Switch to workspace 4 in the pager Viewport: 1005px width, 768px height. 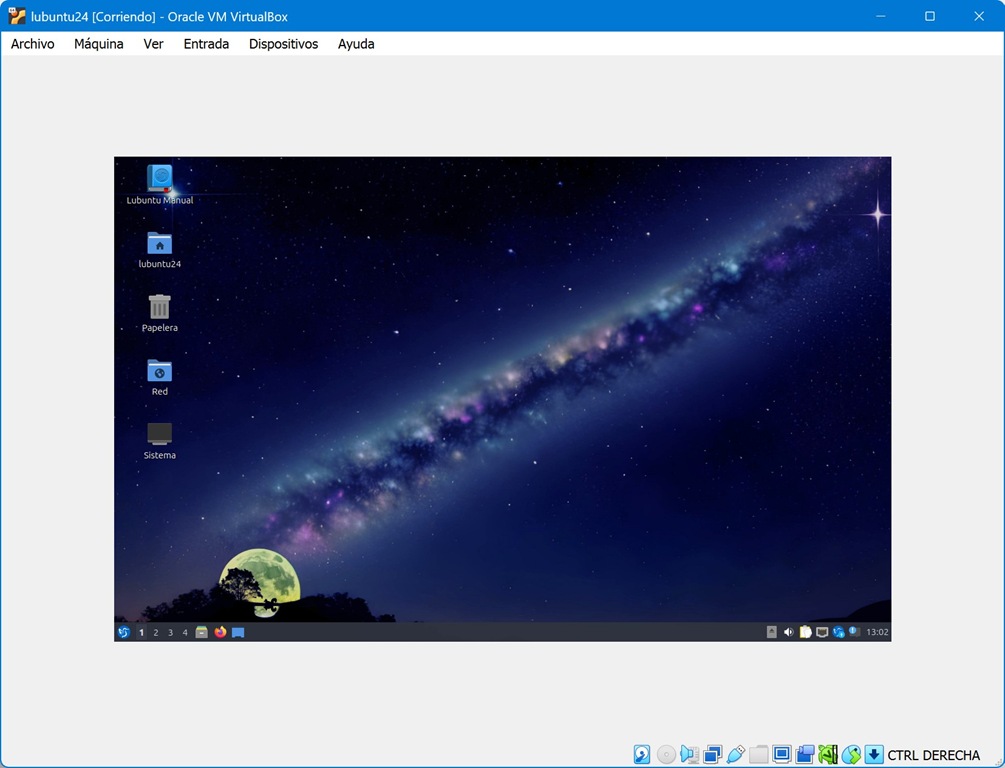185,633
